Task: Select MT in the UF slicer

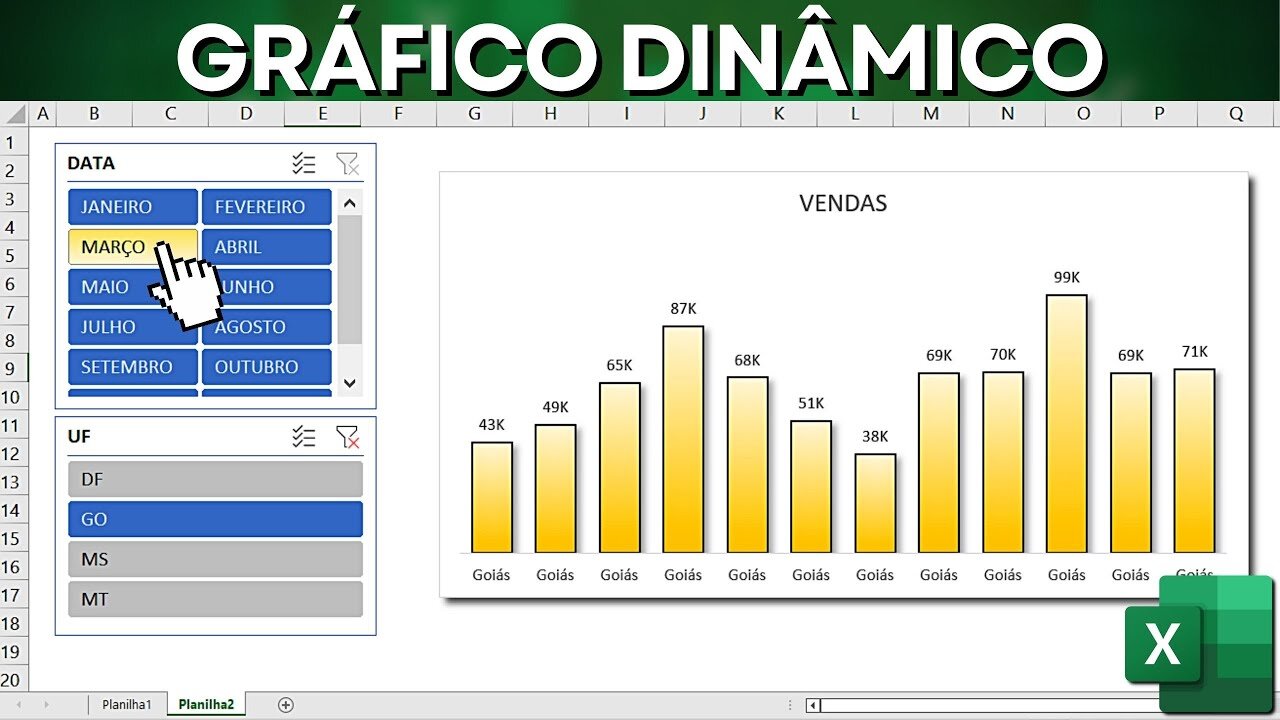Action: click(x=215, y=599)
